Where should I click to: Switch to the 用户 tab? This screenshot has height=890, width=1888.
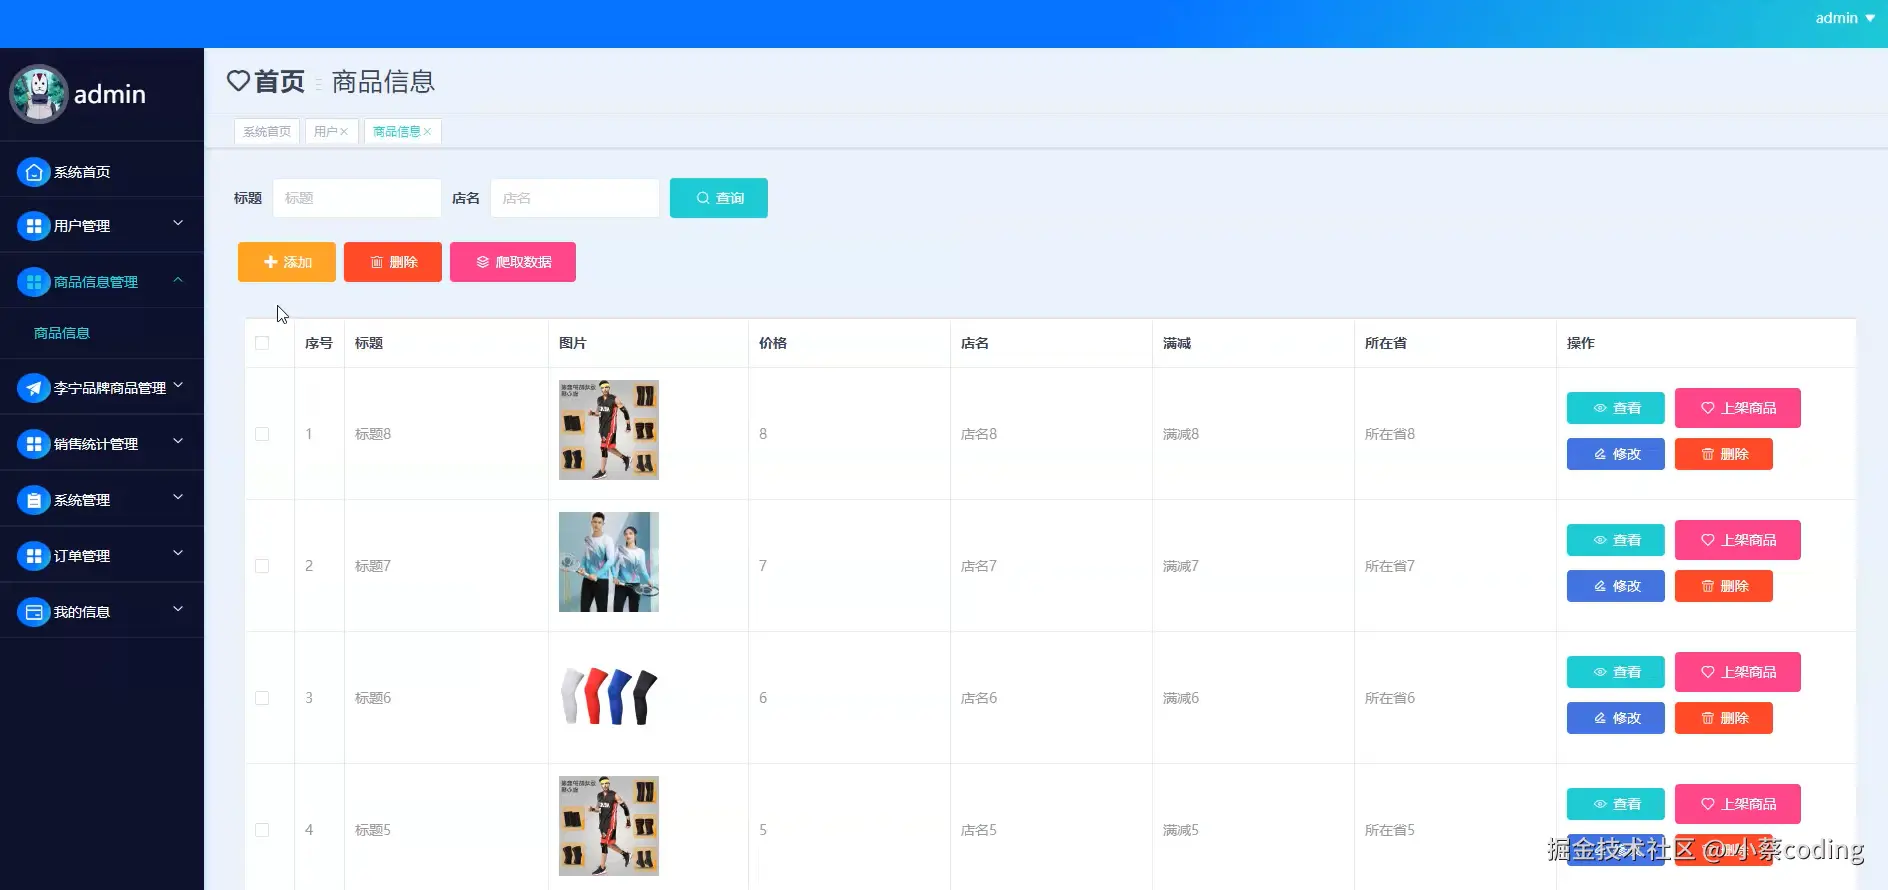pos(331,132)
